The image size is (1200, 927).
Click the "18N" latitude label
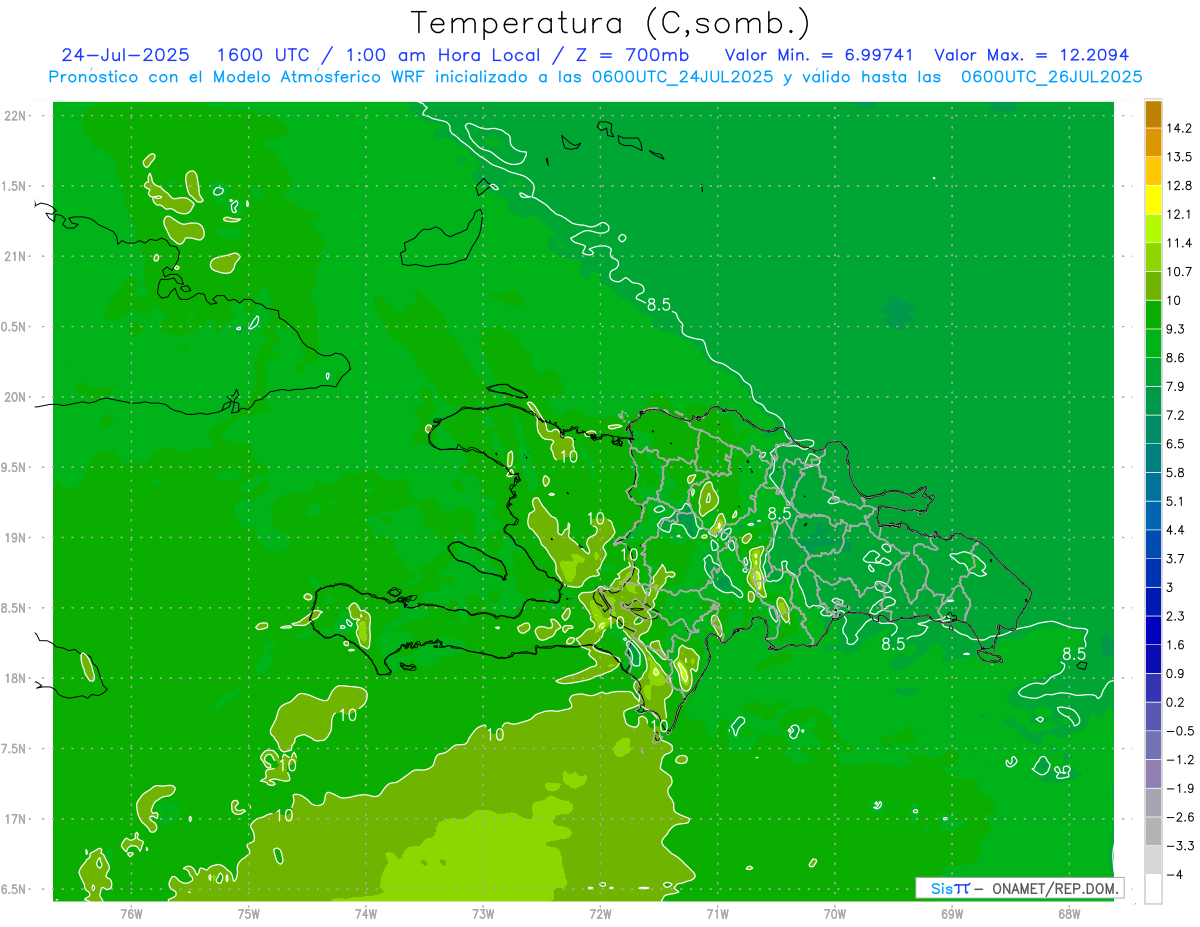click(x=15, y=678)
